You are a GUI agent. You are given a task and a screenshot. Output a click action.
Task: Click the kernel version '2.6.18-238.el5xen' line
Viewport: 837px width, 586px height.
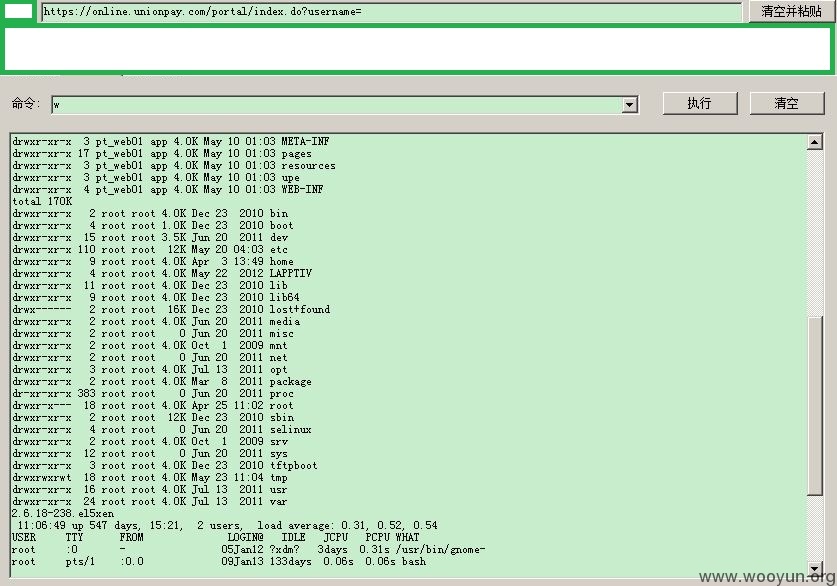pyautogui.click(x=63, y=513)
